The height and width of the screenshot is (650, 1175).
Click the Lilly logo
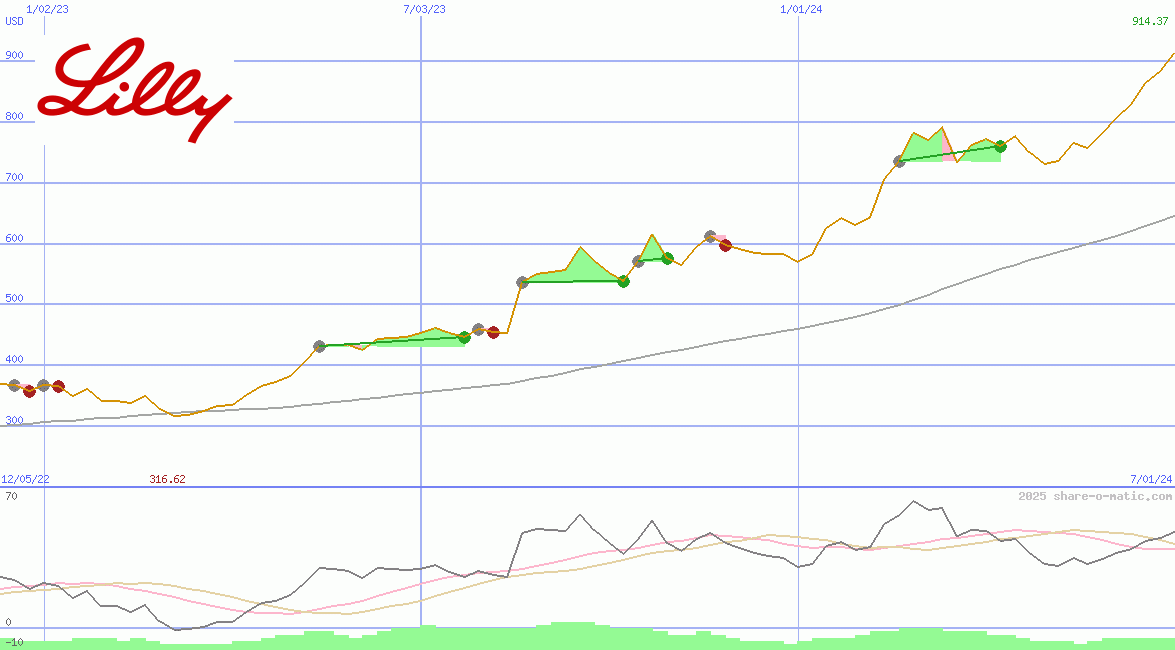coord(134,90)
